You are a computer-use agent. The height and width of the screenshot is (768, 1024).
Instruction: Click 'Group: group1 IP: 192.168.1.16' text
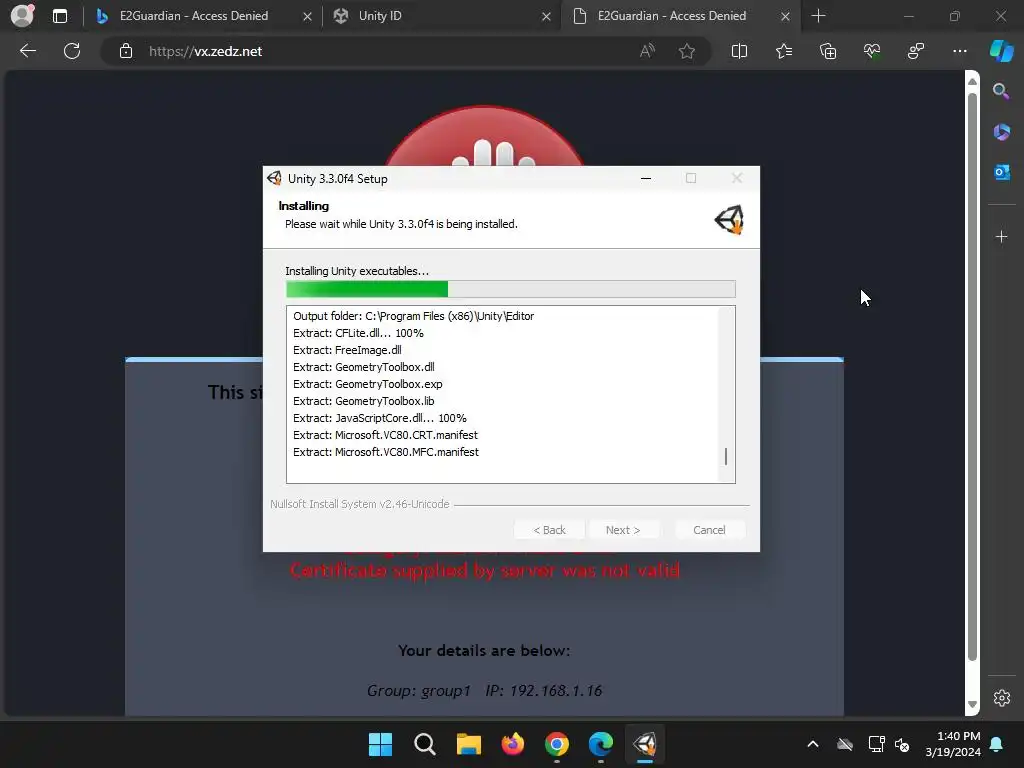pos(485,690)
